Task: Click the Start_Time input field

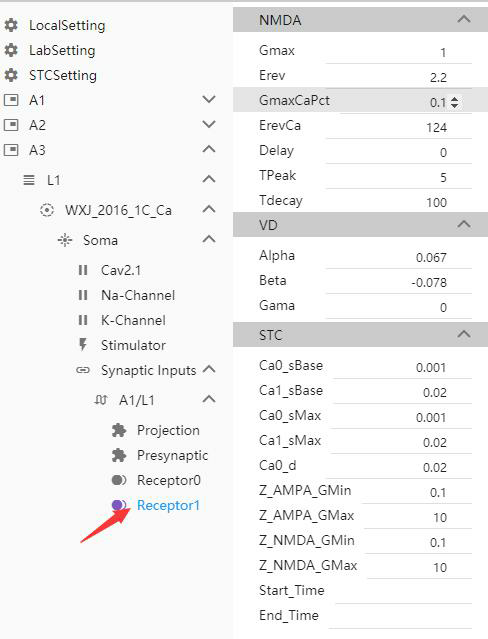Action: tap(403, 591)
